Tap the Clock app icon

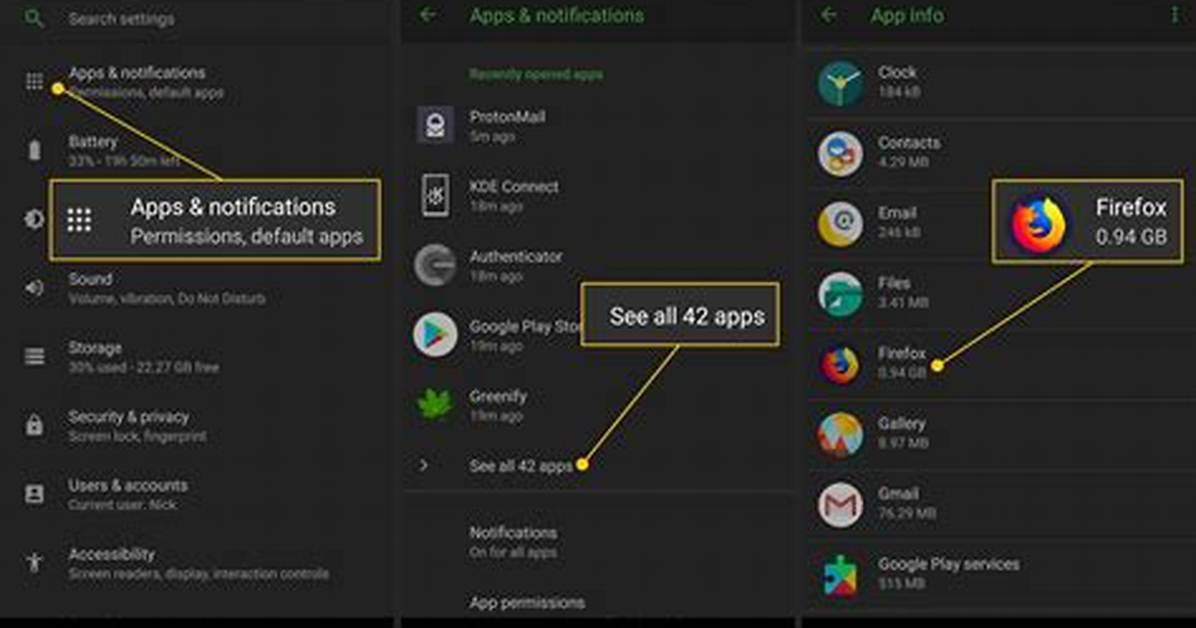point(841,82)
